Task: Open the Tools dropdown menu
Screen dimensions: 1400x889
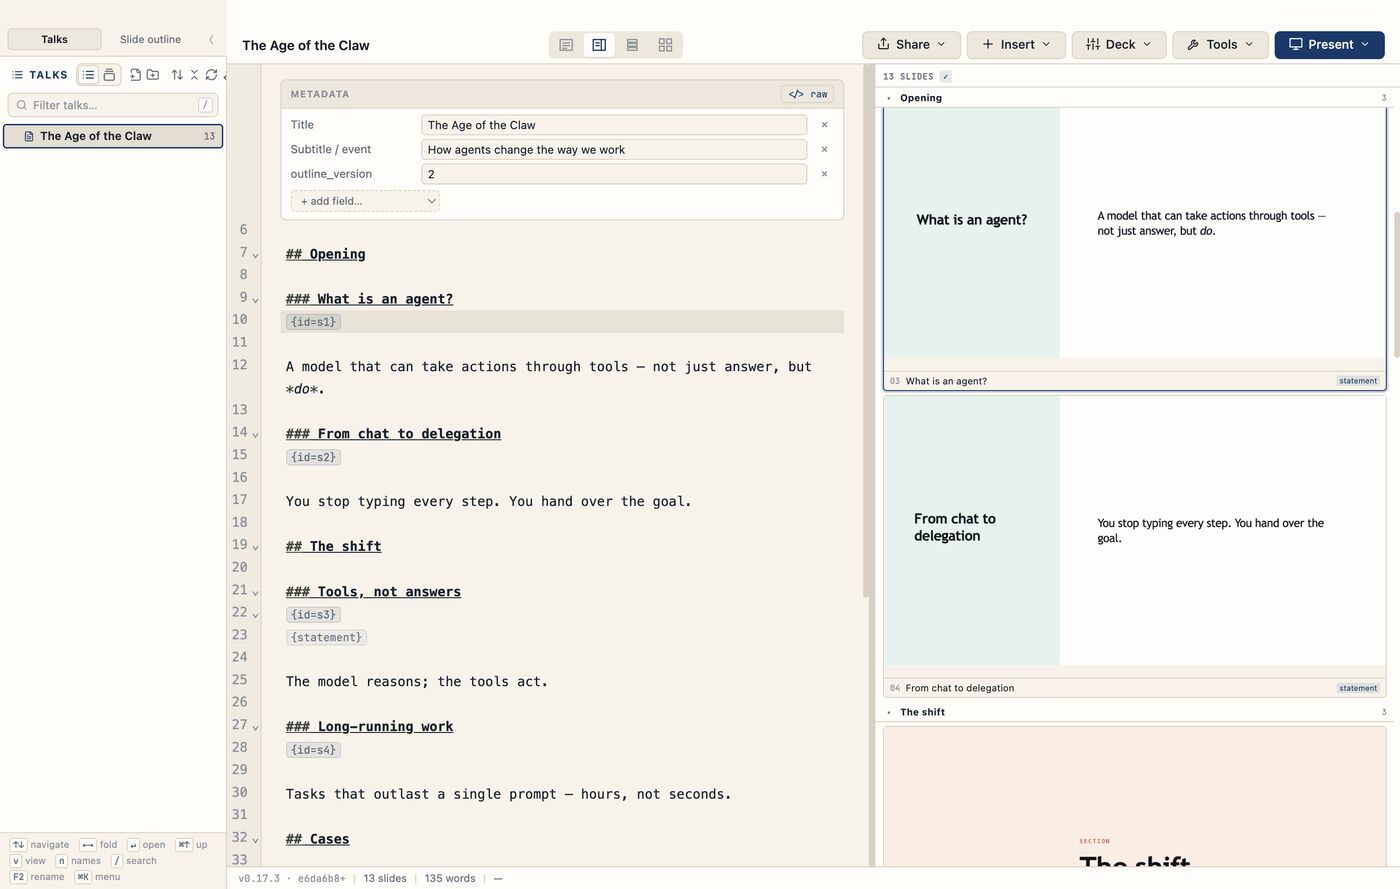Action: click(x=1220, y=45)
